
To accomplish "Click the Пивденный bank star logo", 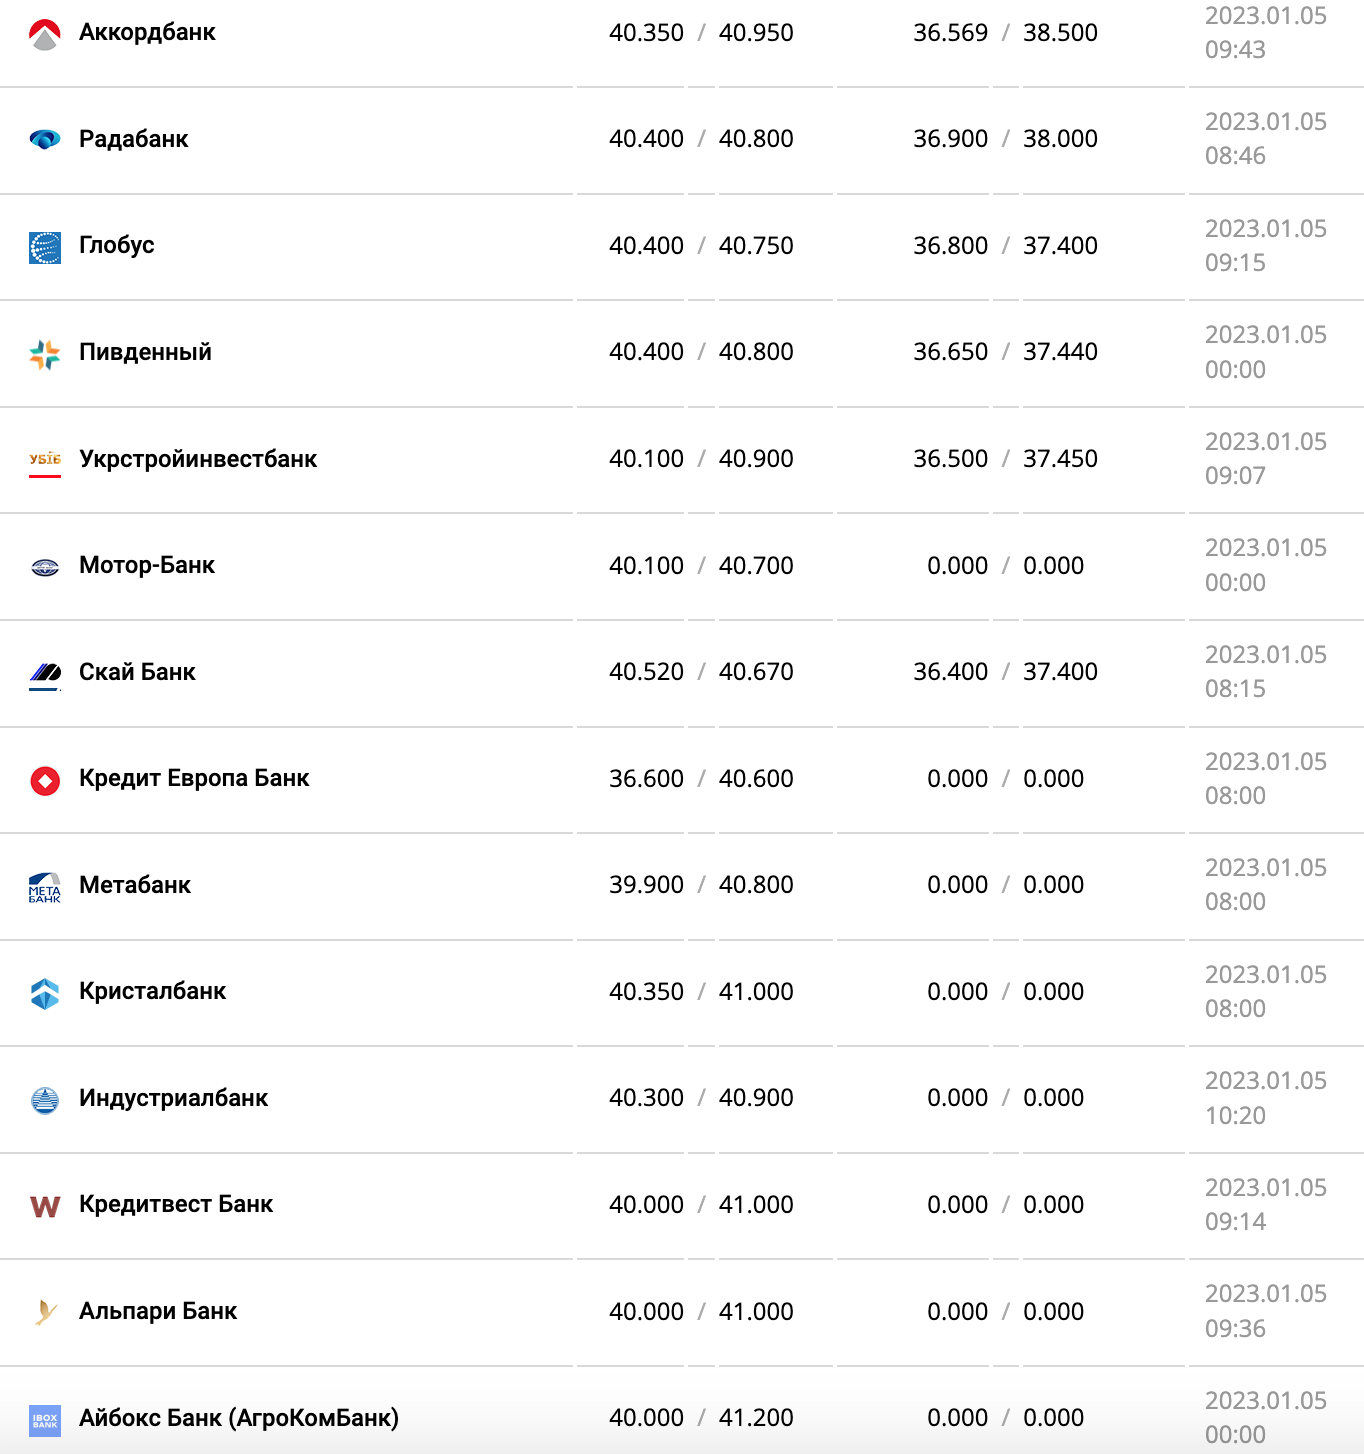I will (45, 353).
